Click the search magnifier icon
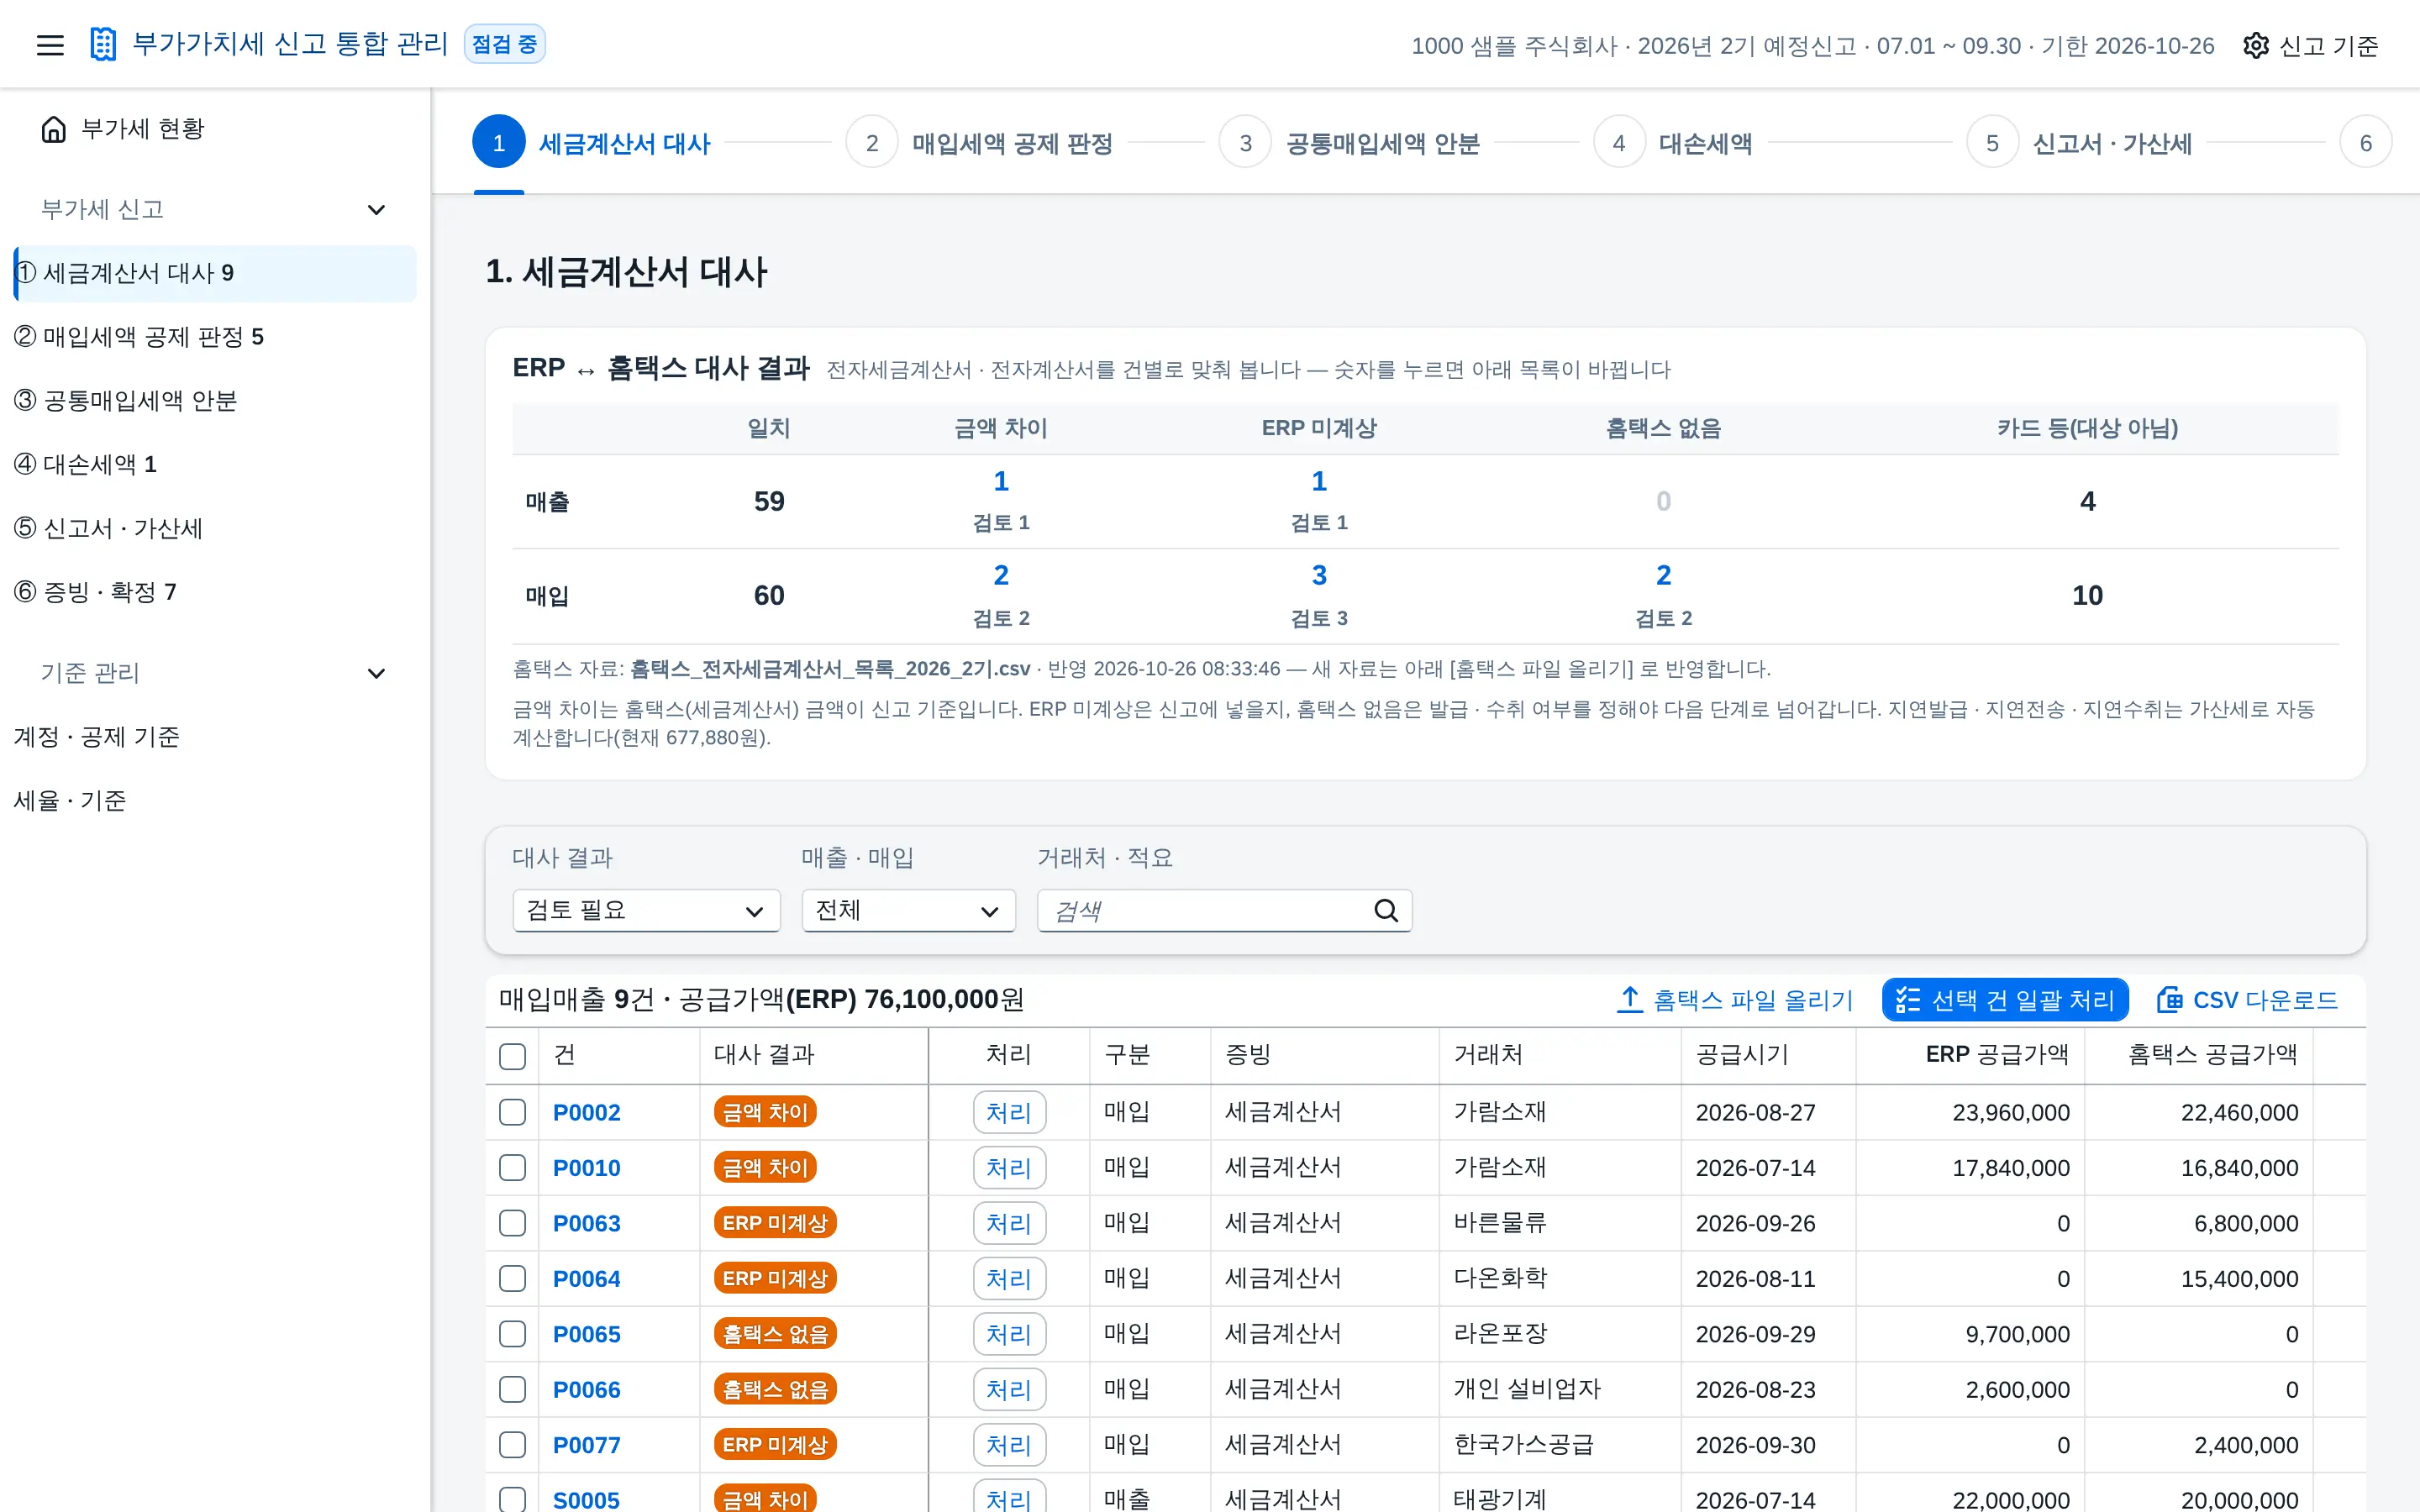2420x1512 pixels. pos(1385,910)
